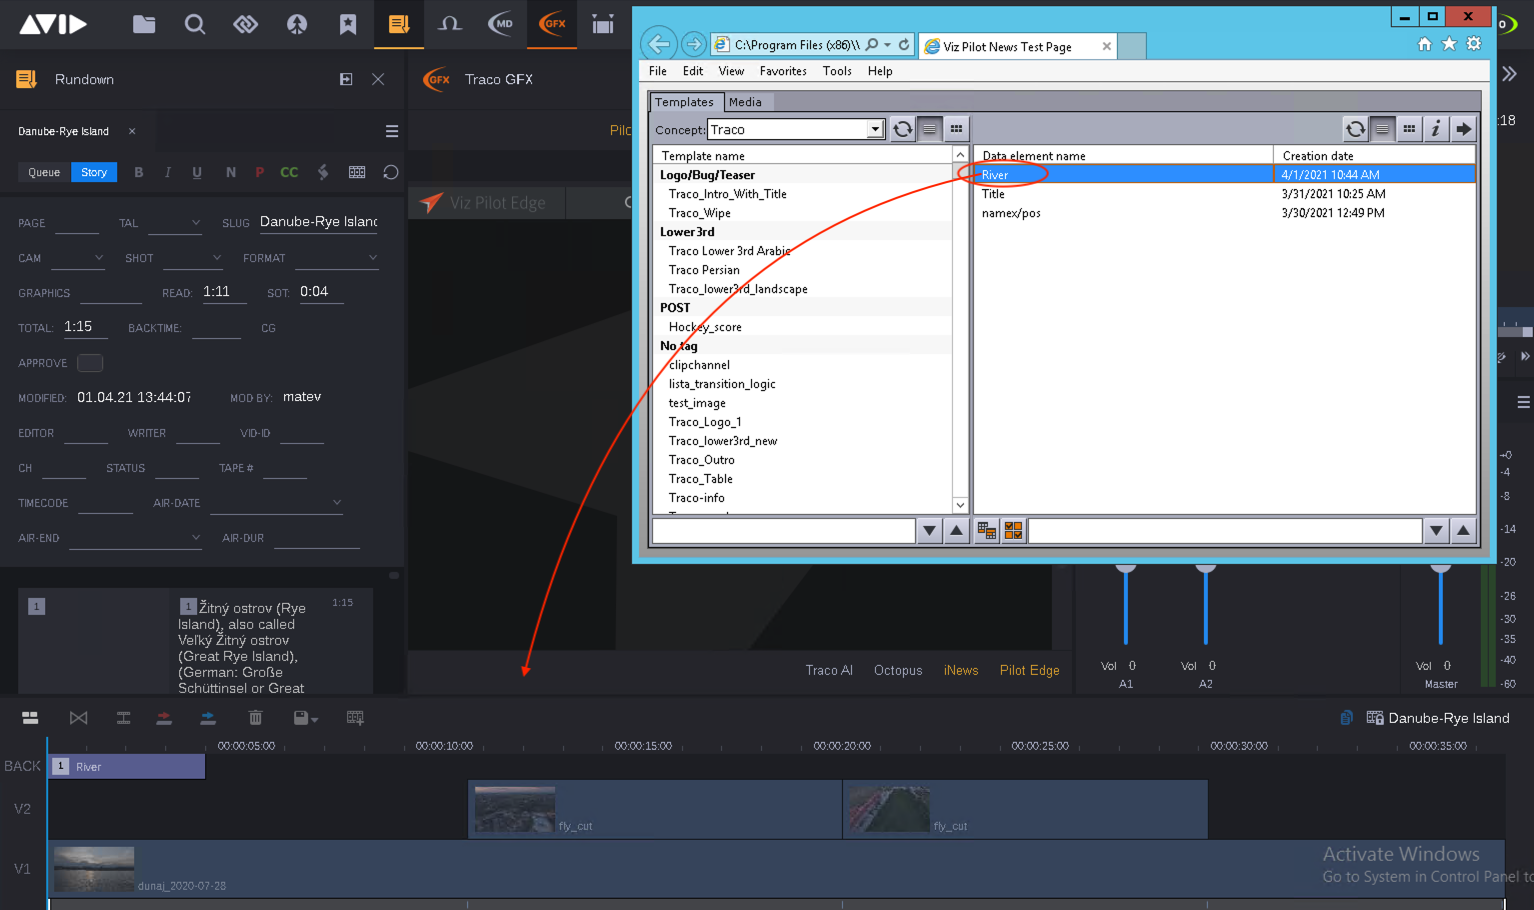
Task: Click the right arrow icon in data elements toolbar
Action: pos(1463,129)
